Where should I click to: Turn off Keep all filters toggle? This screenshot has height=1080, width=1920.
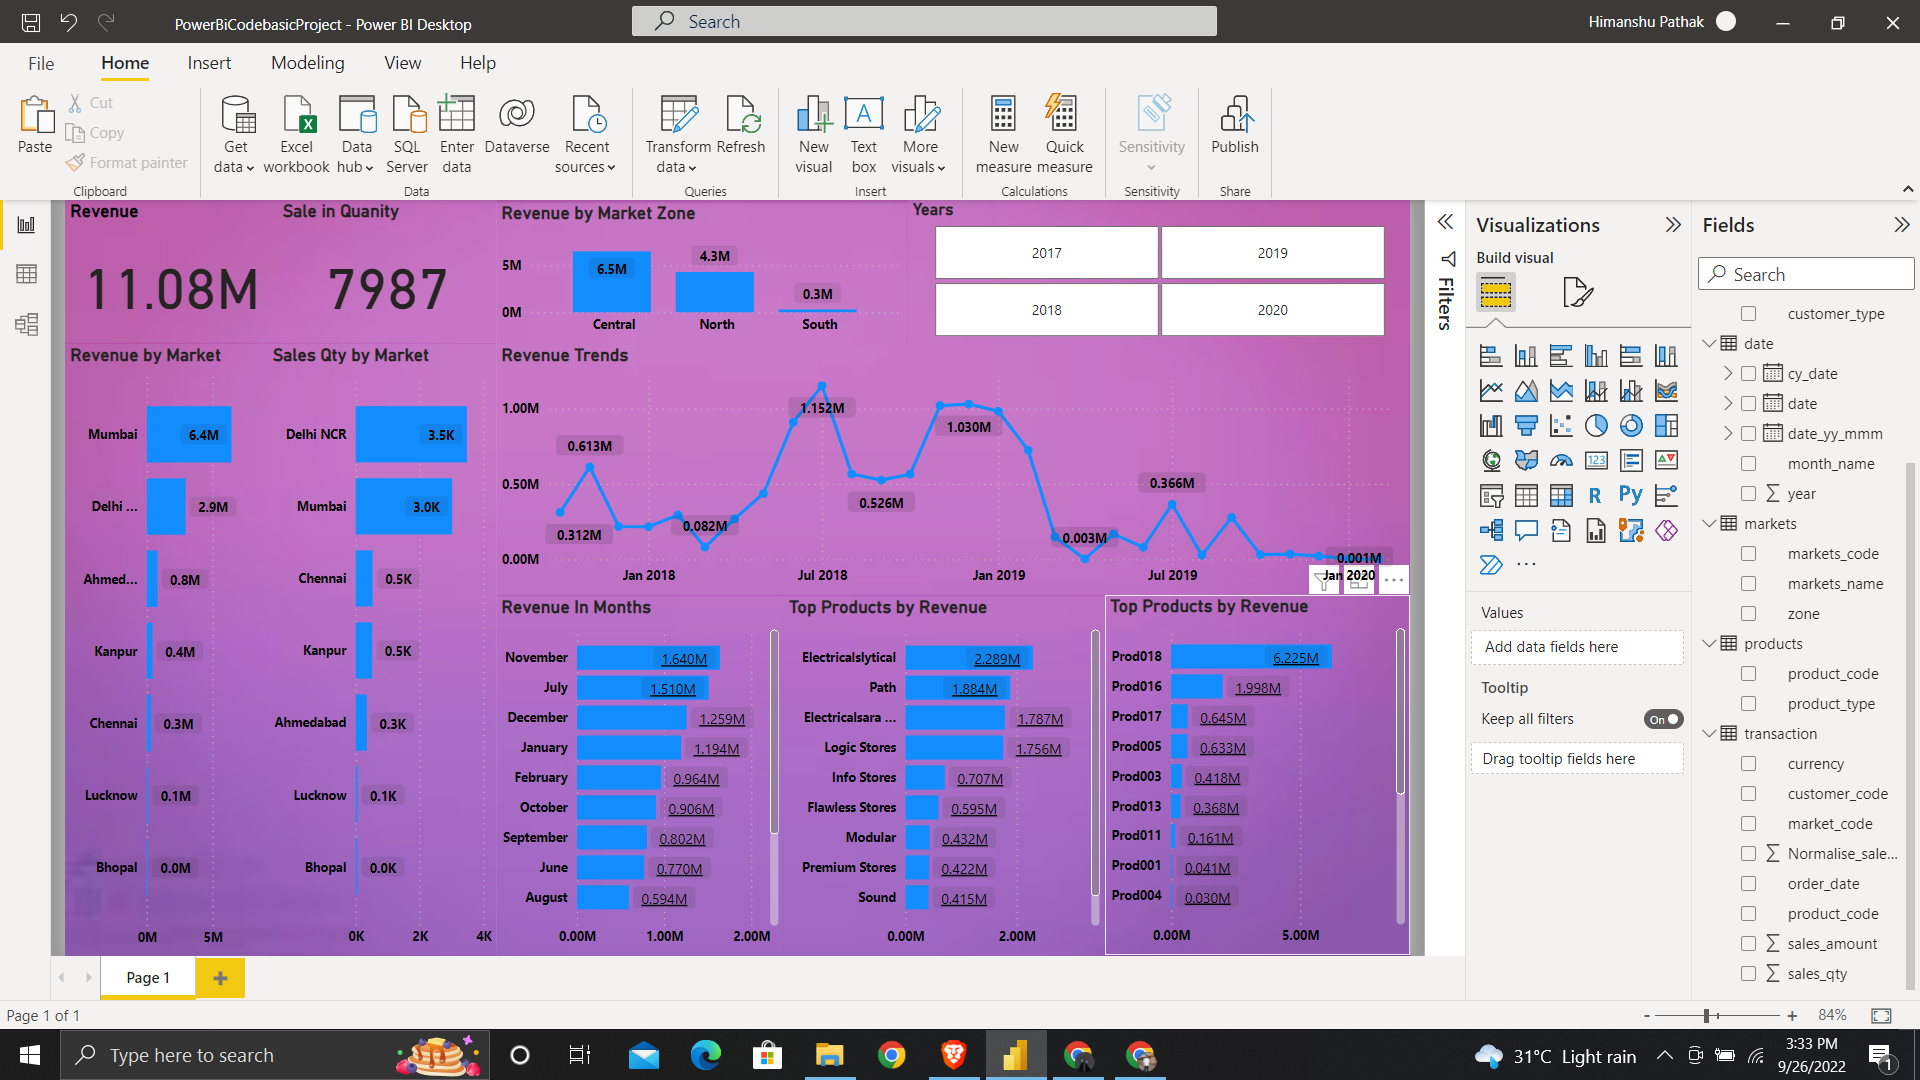1663,719
